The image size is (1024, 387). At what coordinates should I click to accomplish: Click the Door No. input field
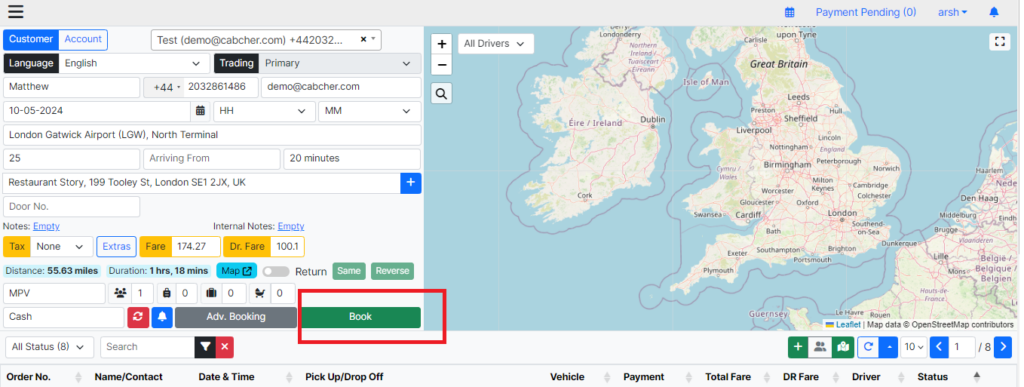[x=72, y=206]
